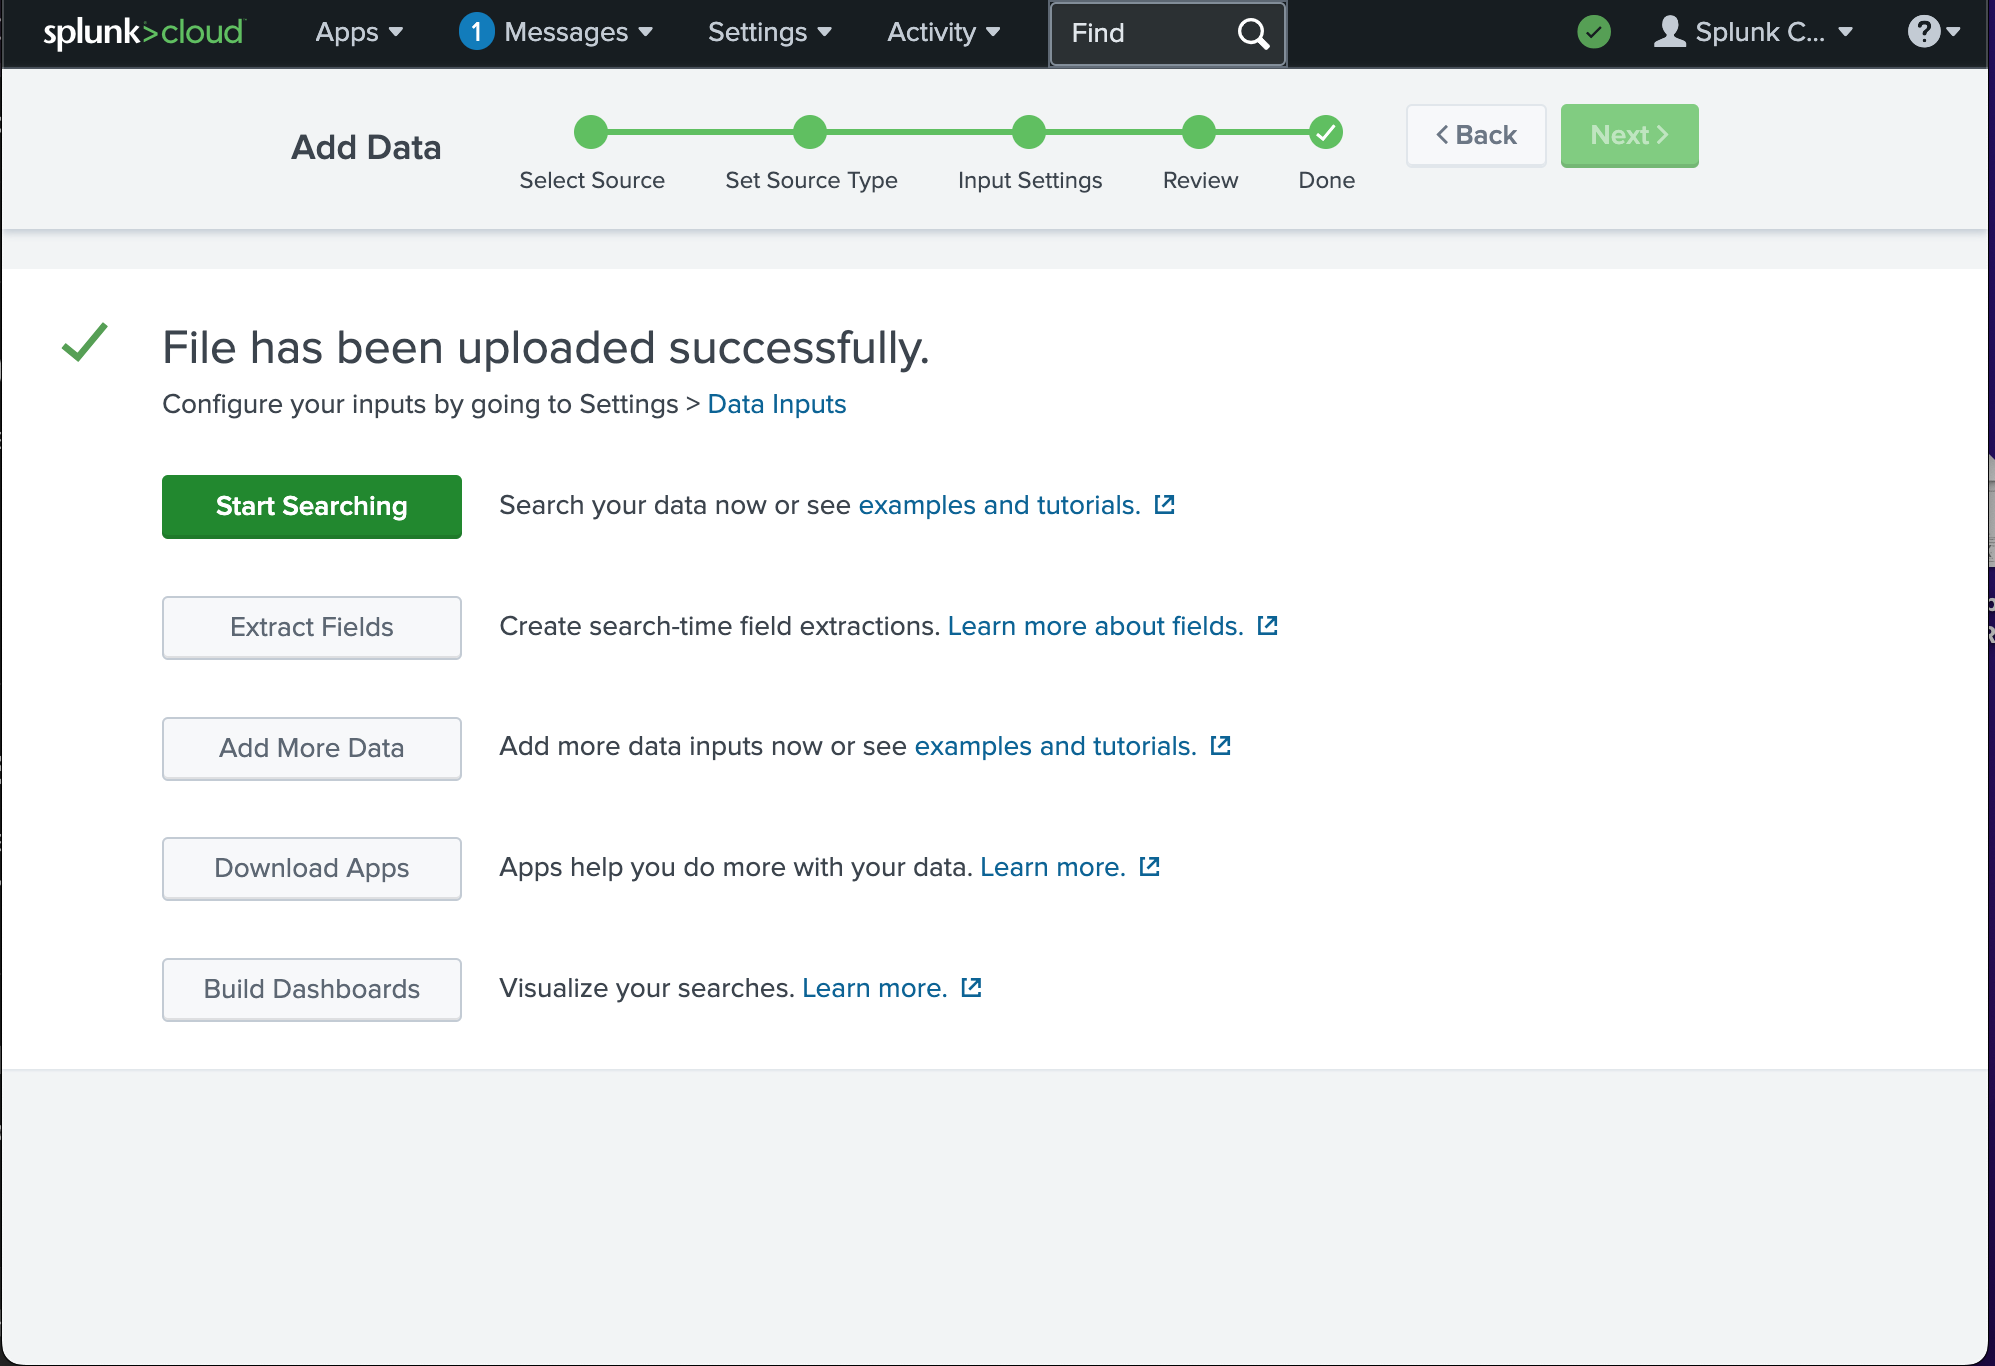Click the search magnifier icon

coord(1252,33)
